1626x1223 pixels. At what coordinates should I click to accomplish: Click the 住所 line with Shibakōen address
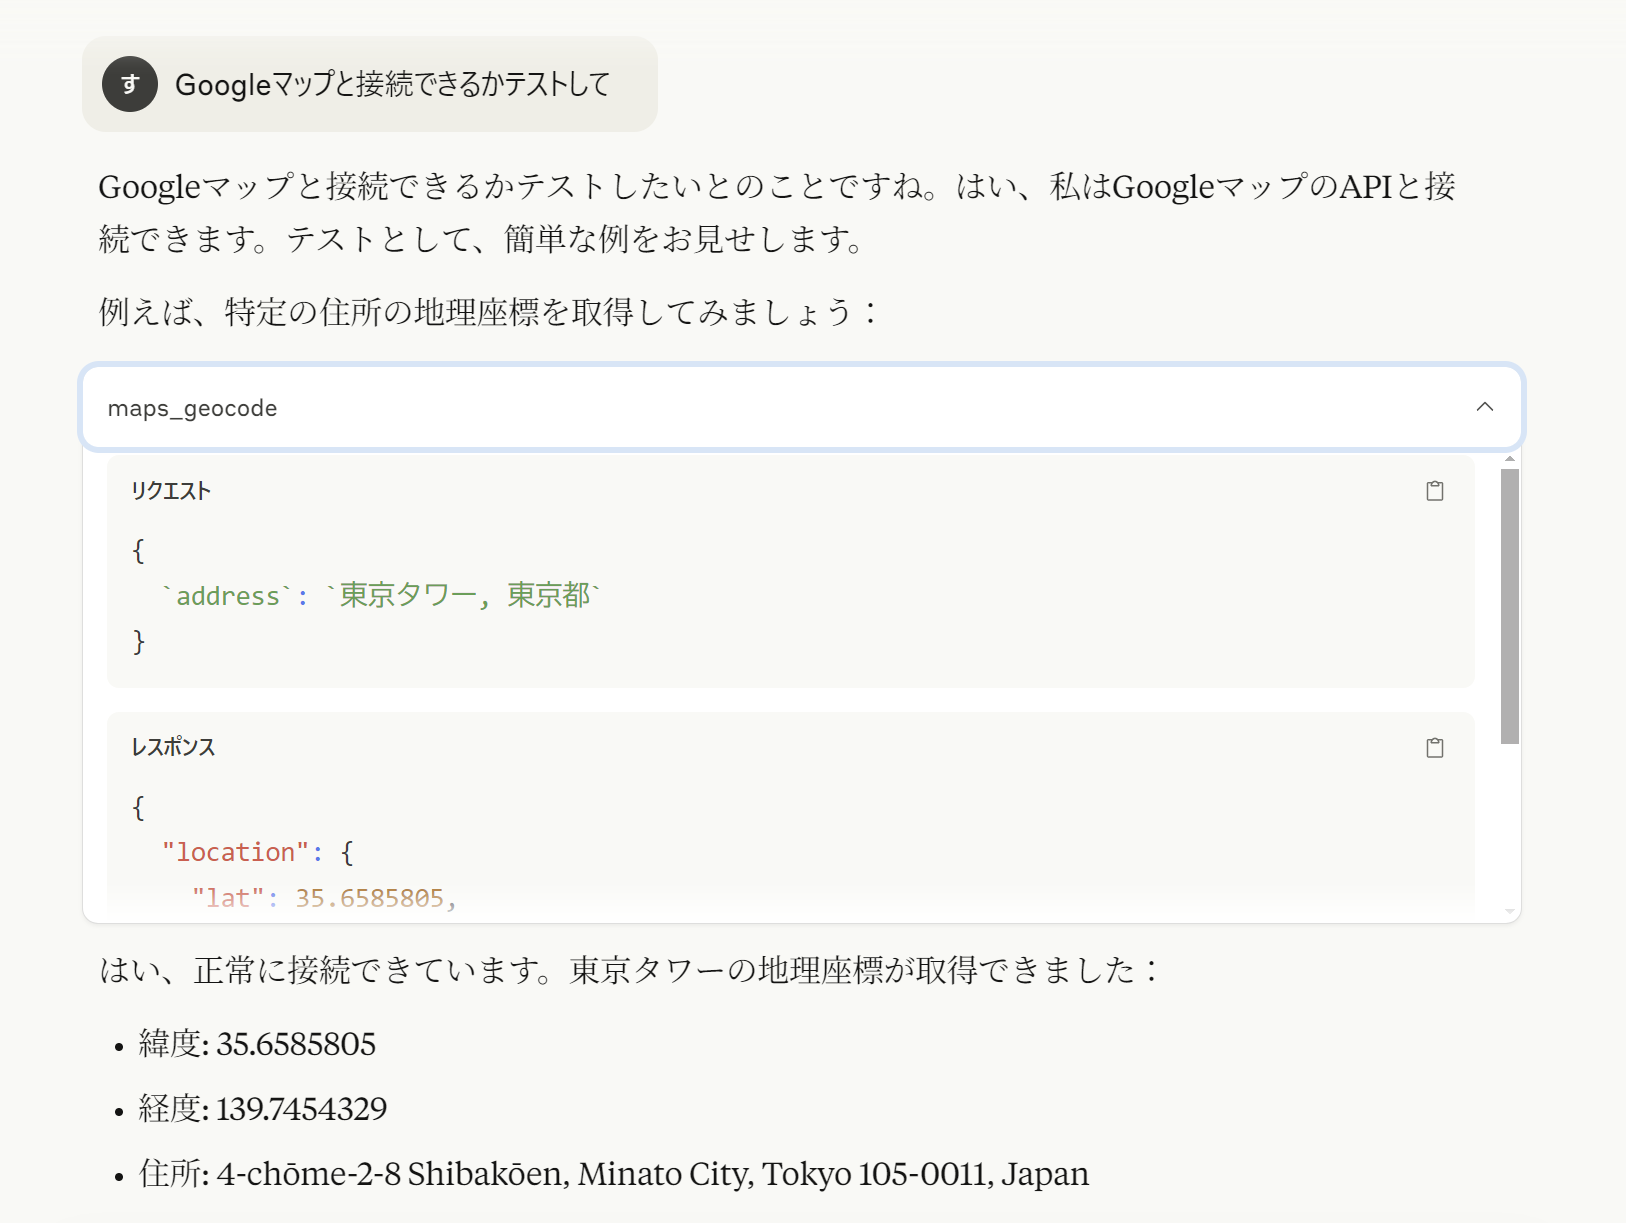[613, 1174]
